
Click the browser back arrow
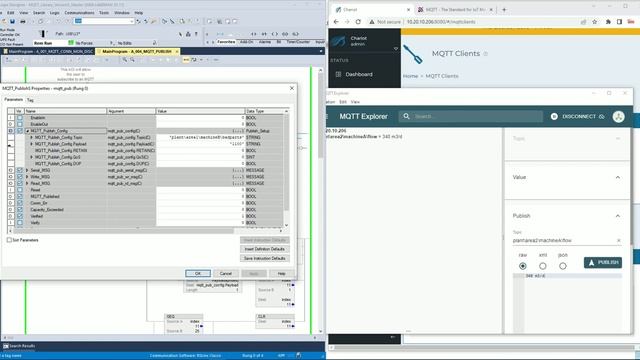tap(336, 22)
